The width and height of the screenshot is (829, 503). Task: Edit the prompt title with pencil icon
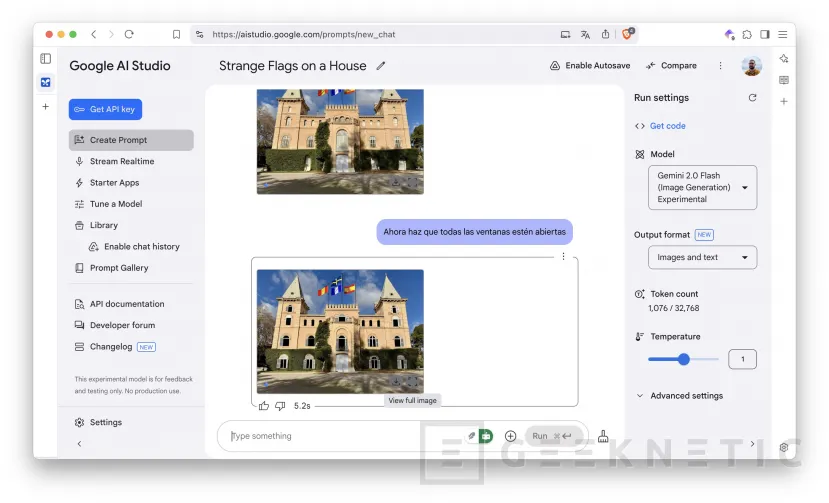[381, 66]
